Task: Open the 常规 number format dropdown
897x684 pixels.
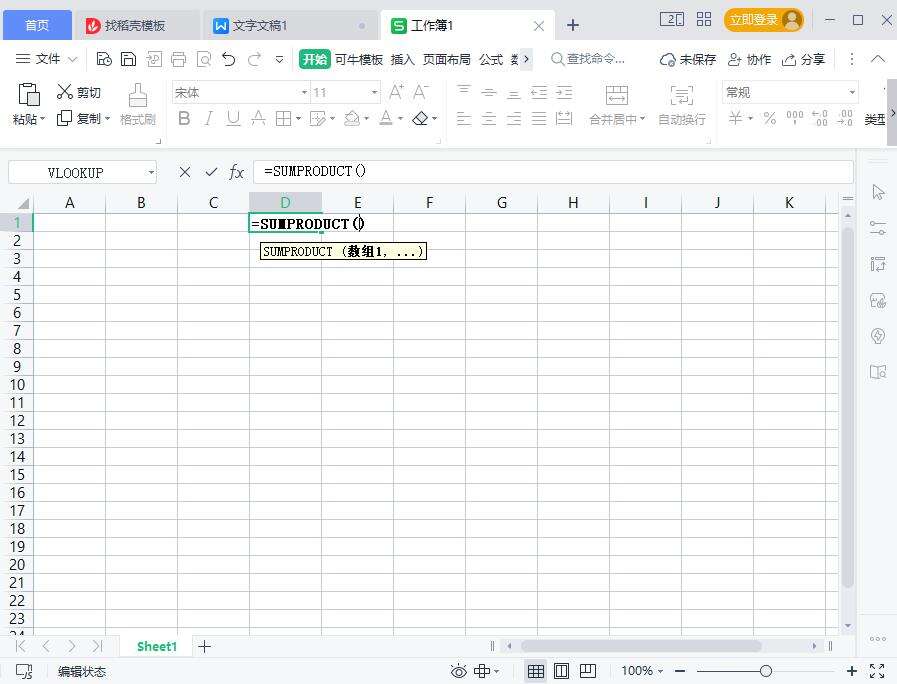Action: tap(852, 92)
